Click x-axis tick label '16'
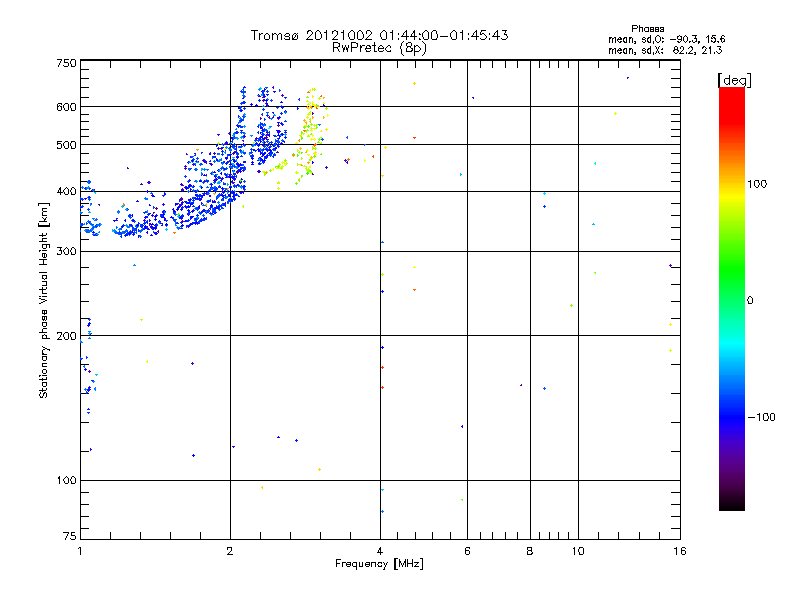Screen dimensions: 800x600 tap(680, 551)
